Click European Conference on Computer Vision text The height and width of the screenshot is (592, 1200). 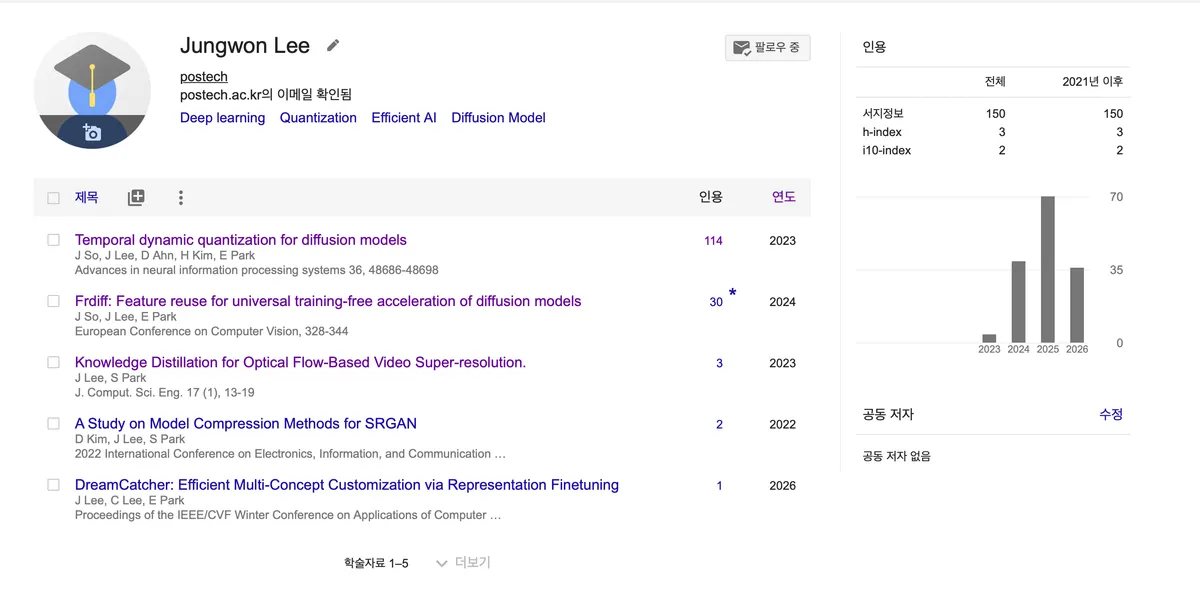click(212, 331)
